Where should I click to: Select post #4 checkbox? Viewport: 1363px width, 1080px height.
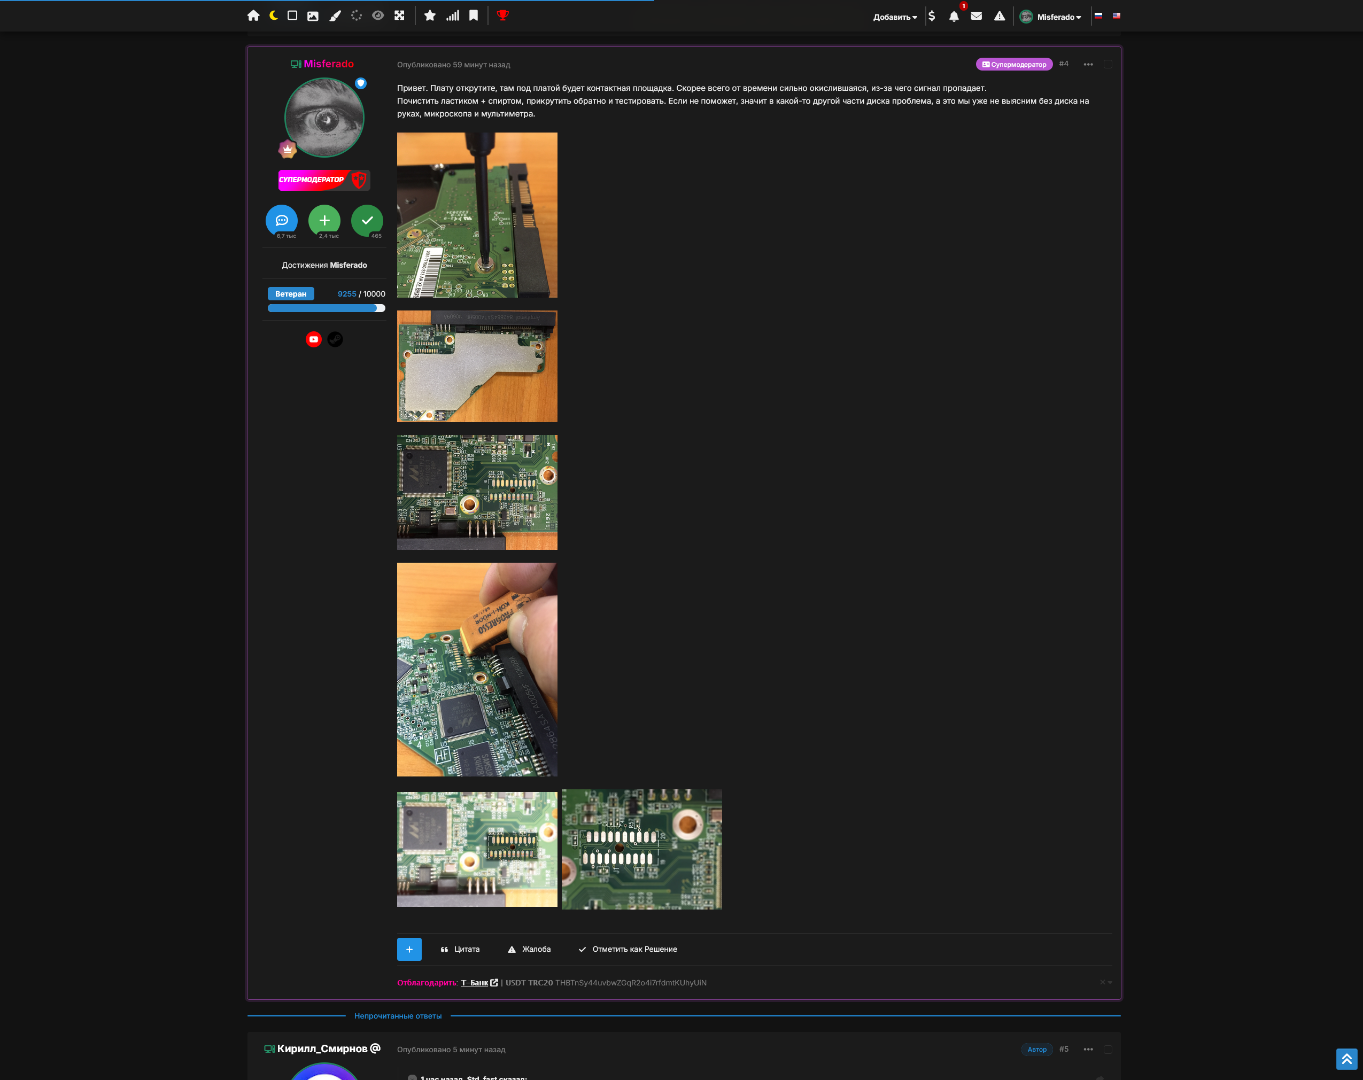pos(1107,64)
